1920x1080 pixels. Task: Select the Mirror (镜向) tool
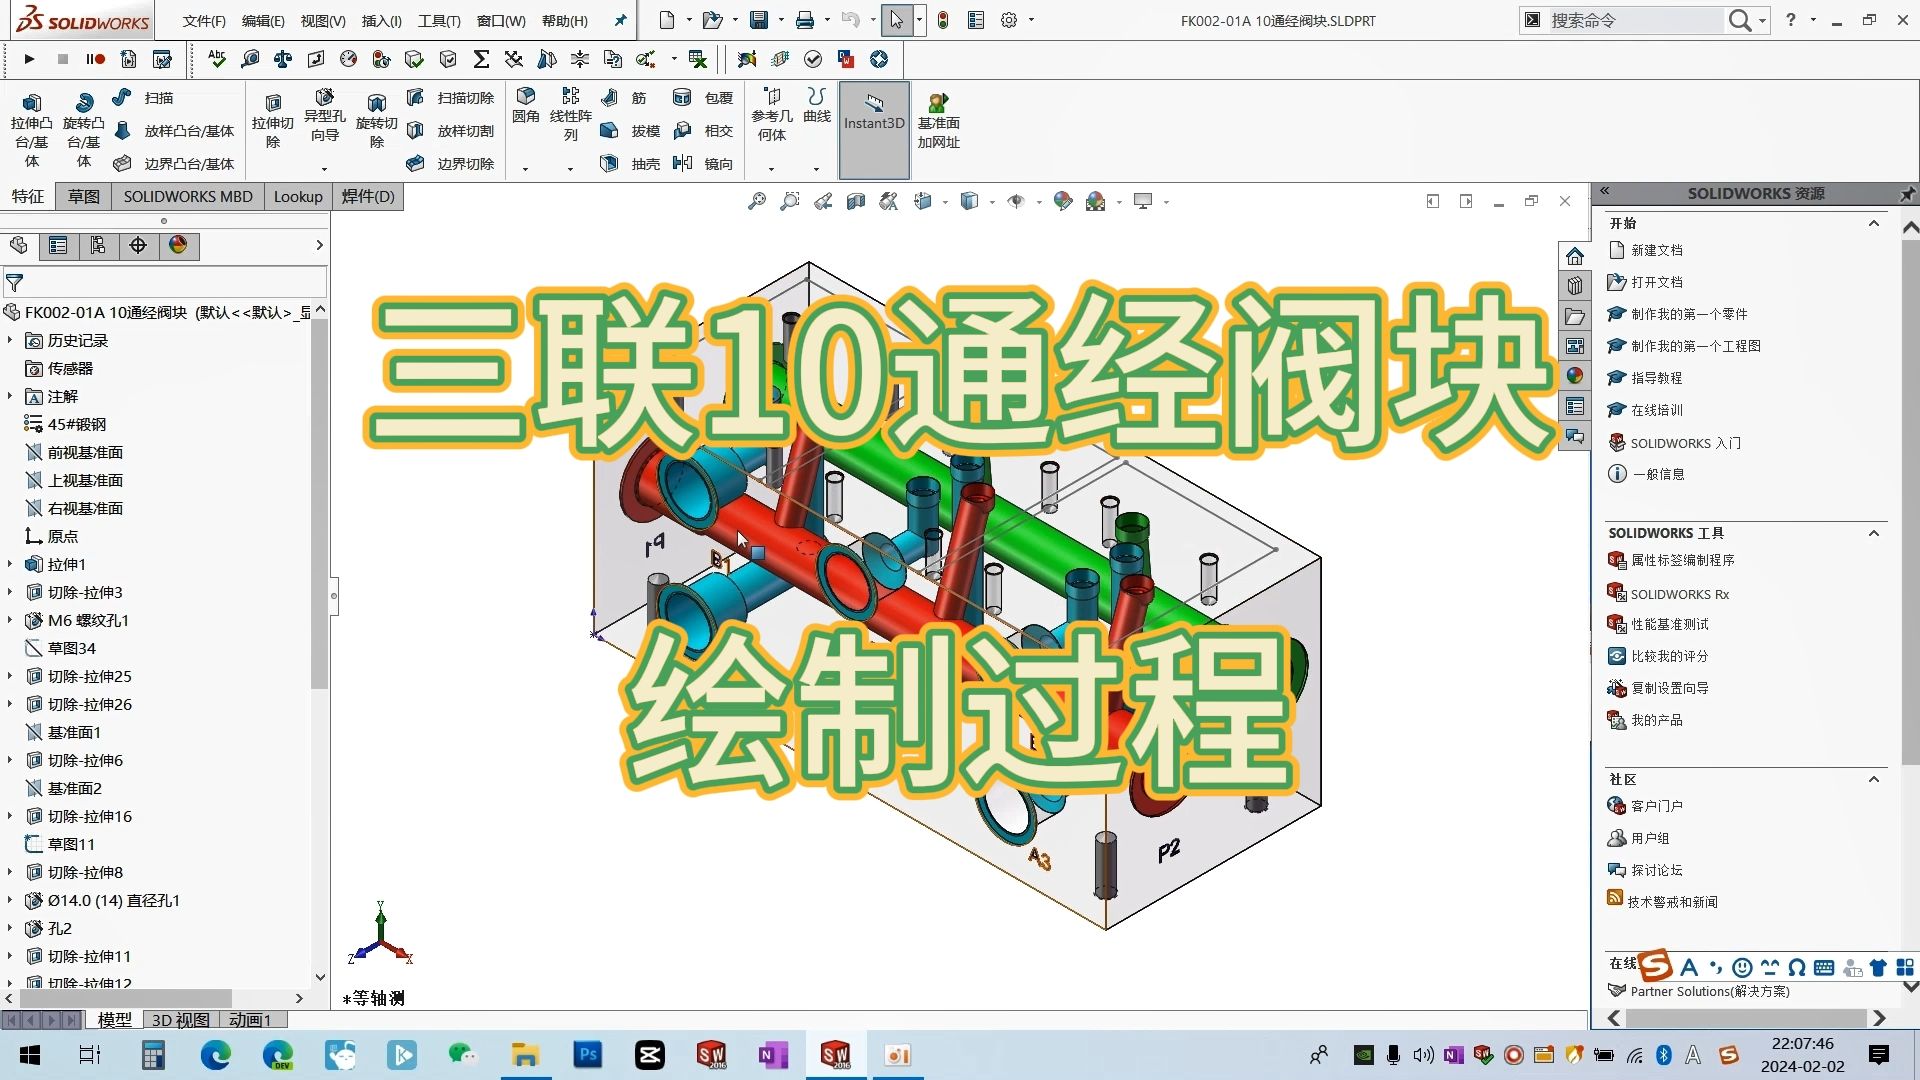pyautogui.click(x=703, y=164)
